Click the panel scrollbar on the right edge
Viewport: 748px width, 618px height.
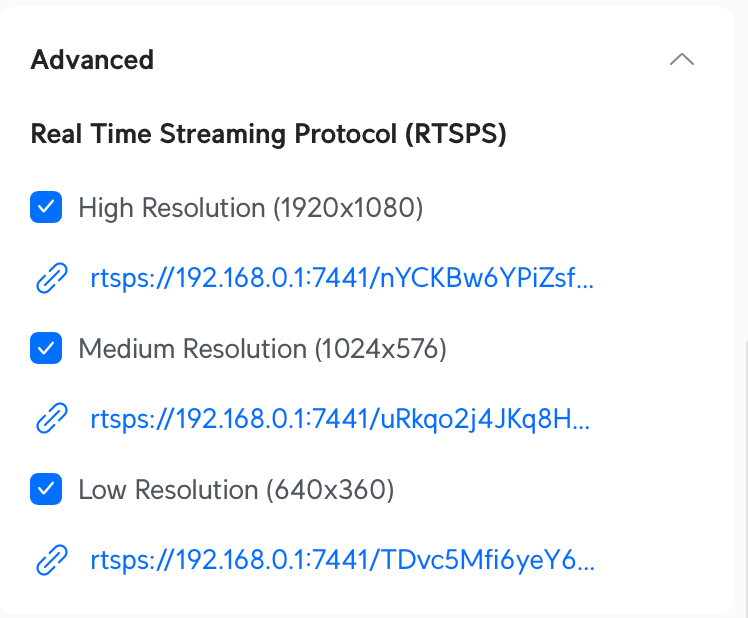(x=746, y=477)
